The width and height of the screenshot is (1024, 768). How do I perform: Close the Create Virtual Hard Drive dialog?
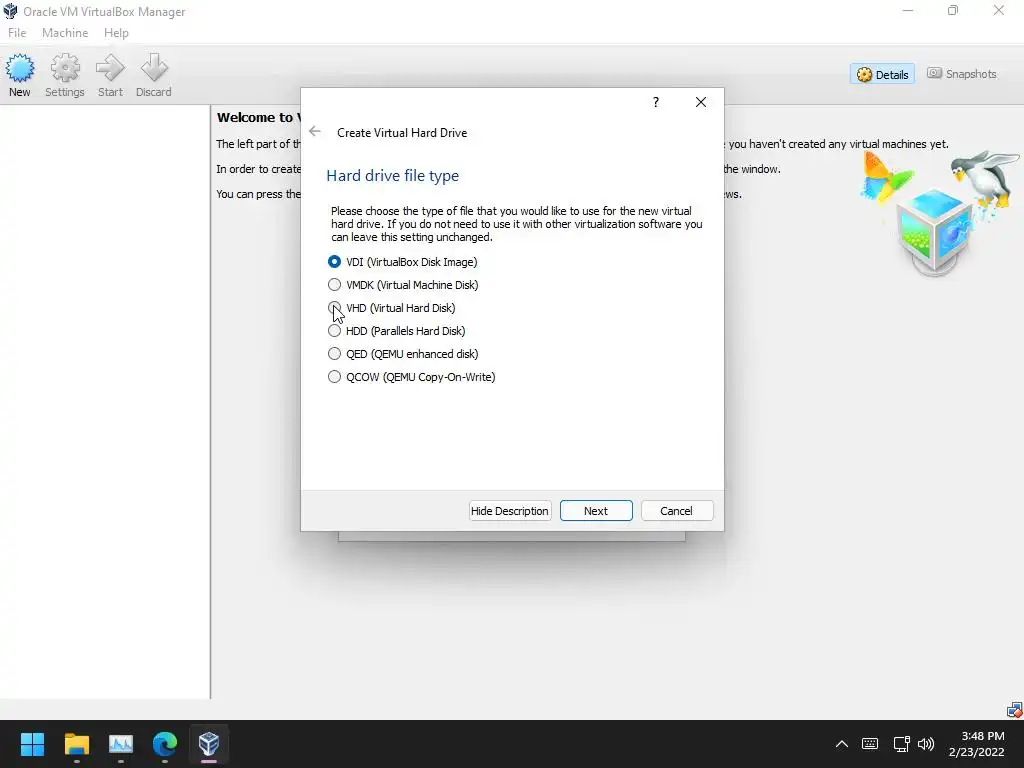click(x=701, y=102)
